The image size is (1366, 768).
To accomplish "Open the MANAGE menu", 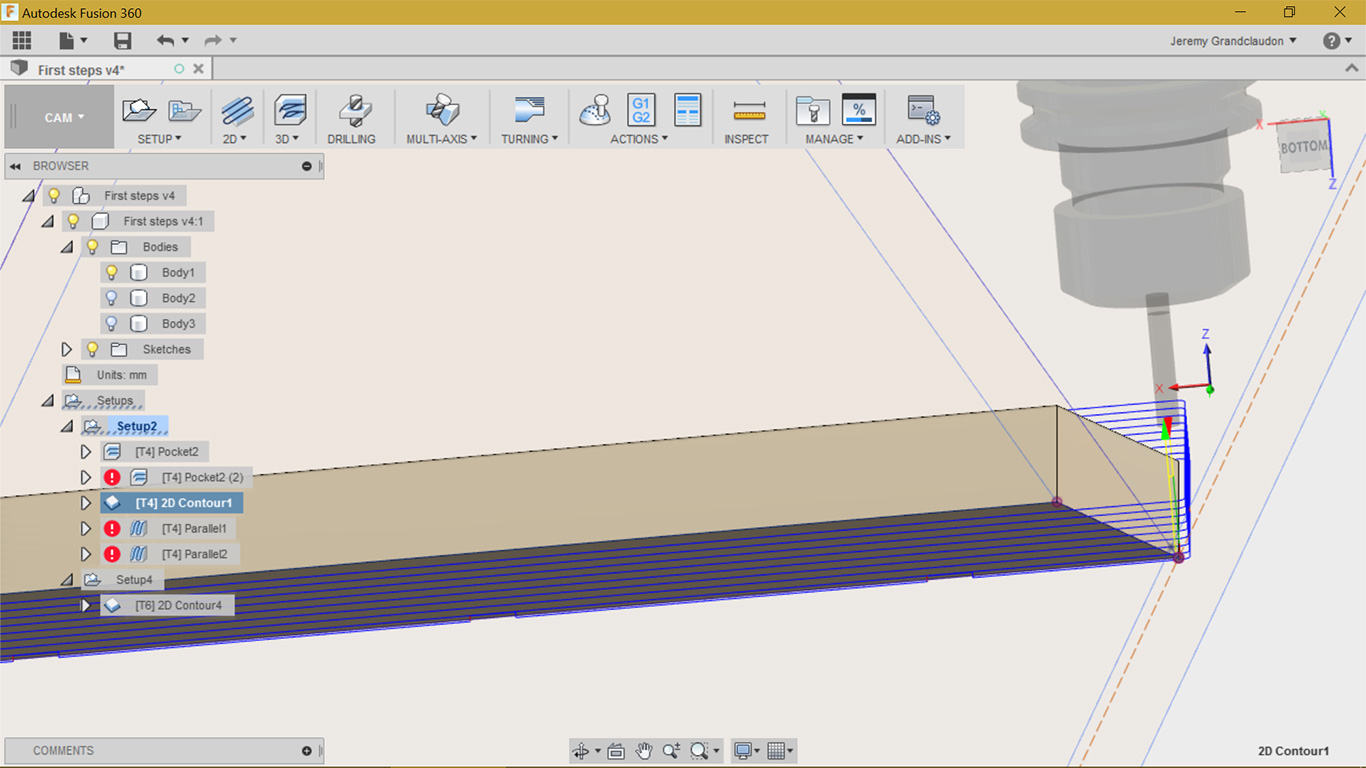I will click(x=834, y=139).
